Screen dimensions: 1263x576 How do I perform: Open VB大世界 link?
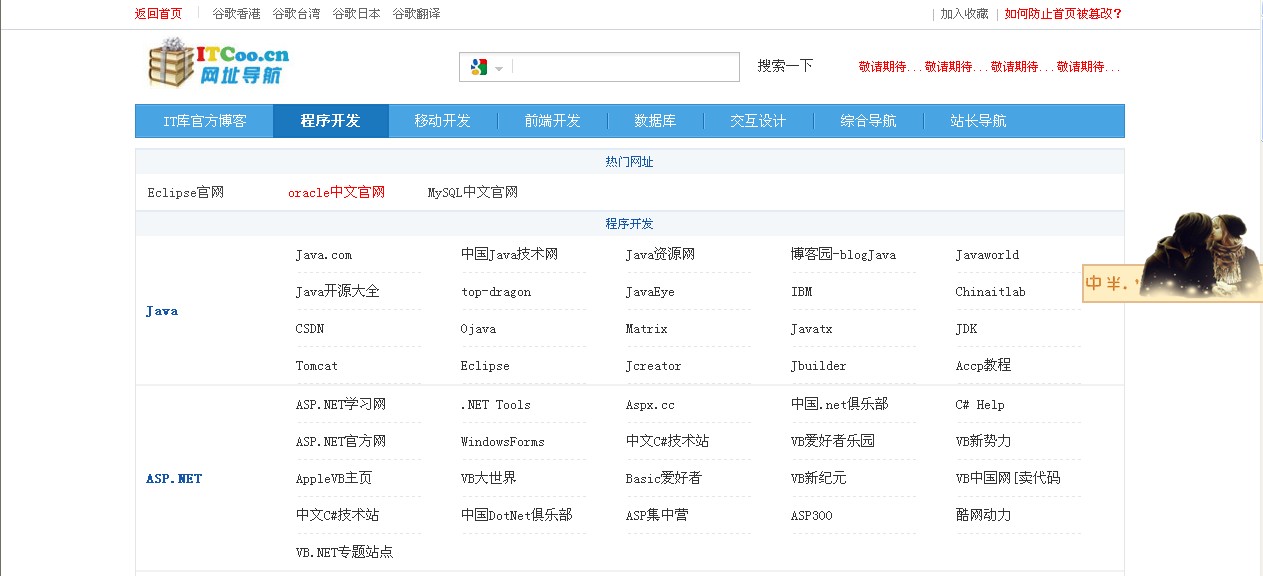tap(488, 478)
